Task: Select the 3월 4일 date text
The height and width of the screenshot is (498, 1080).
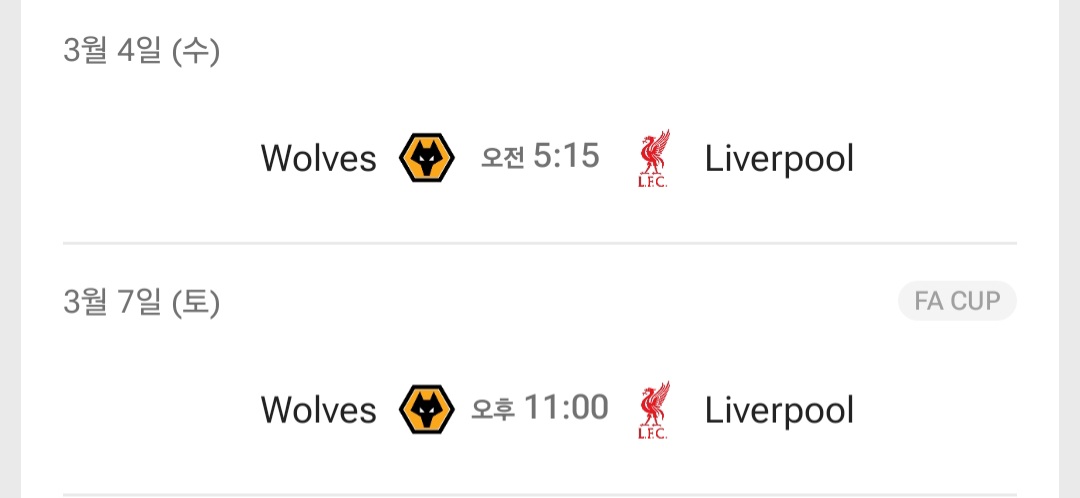Action: pyautogui.click(x=112, y=51)
